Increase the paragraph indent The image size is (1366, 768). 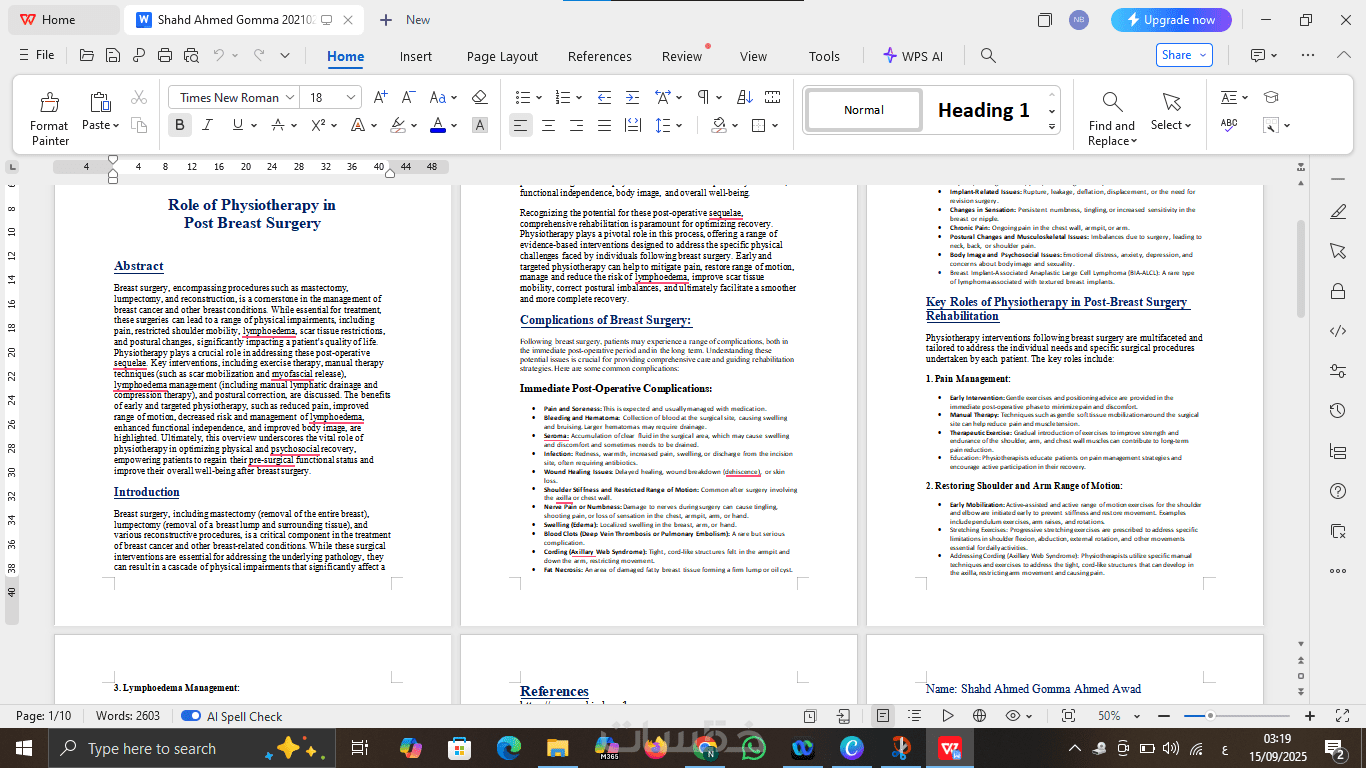(x=634, y=97)
